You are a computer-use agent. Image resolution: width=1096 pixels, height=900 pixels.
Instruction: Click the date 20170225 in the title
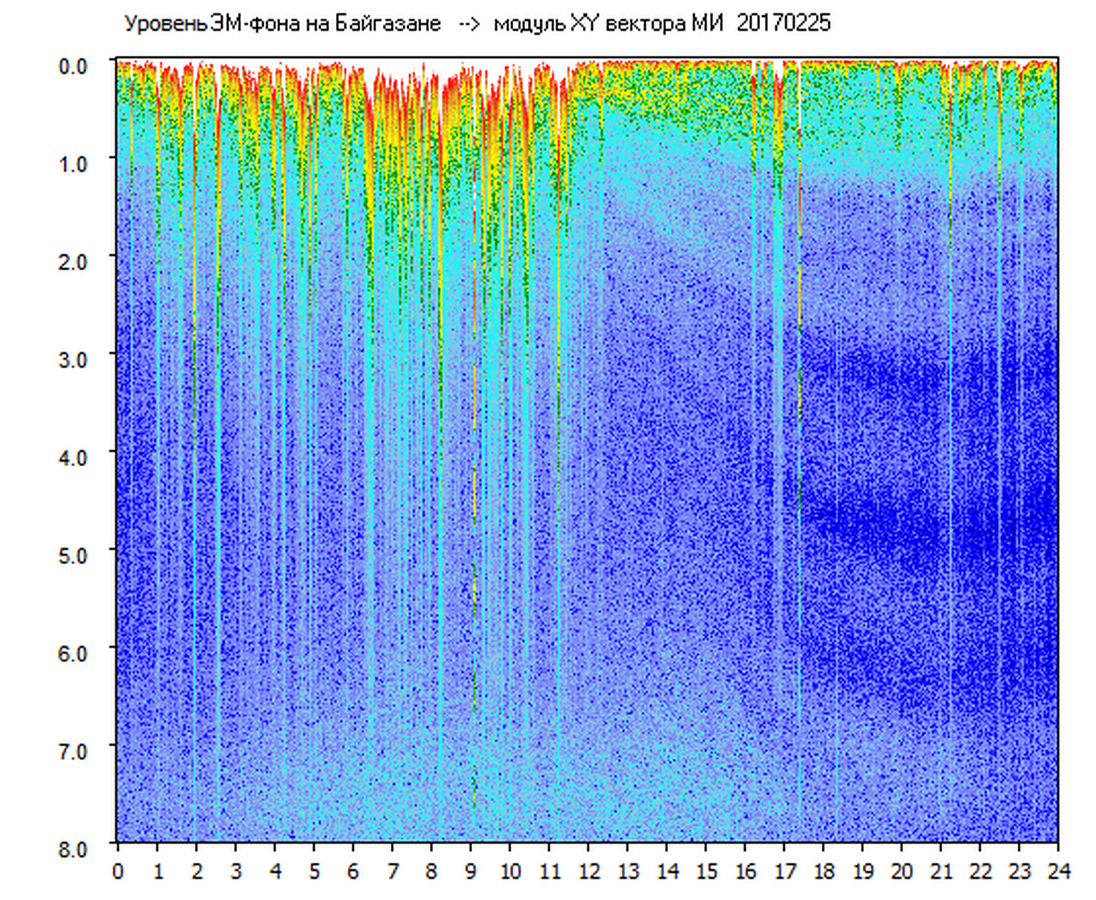tap(783, 24)
